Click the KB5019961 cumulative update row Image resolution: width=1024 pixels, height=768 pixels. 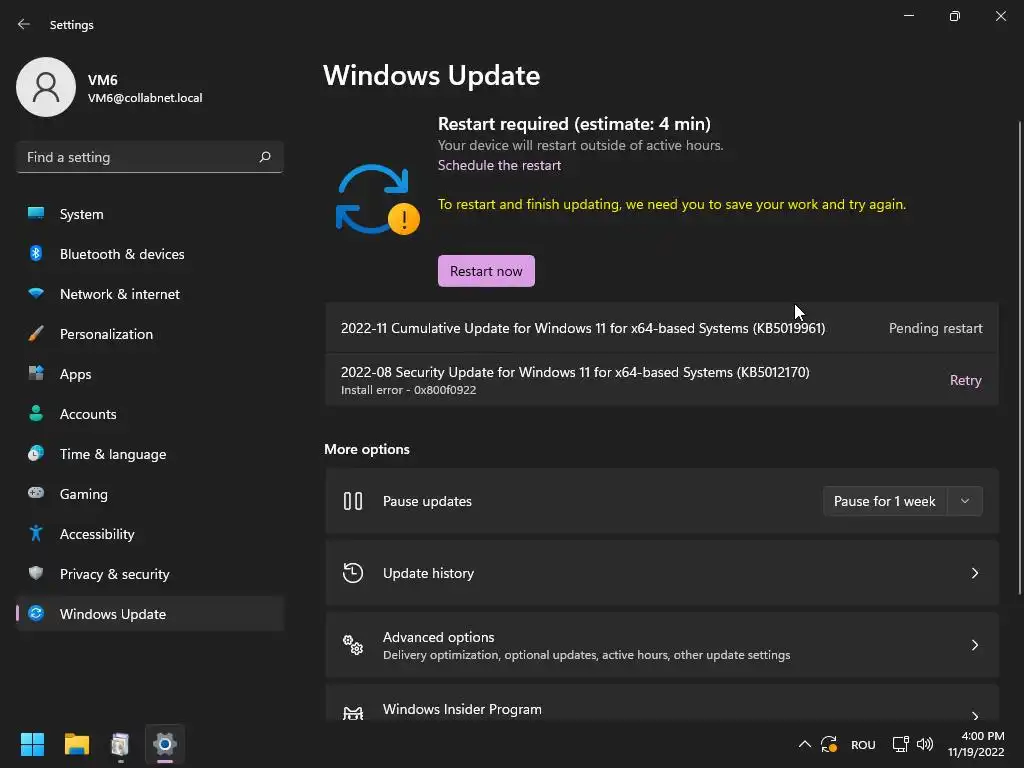coord(662,328)
